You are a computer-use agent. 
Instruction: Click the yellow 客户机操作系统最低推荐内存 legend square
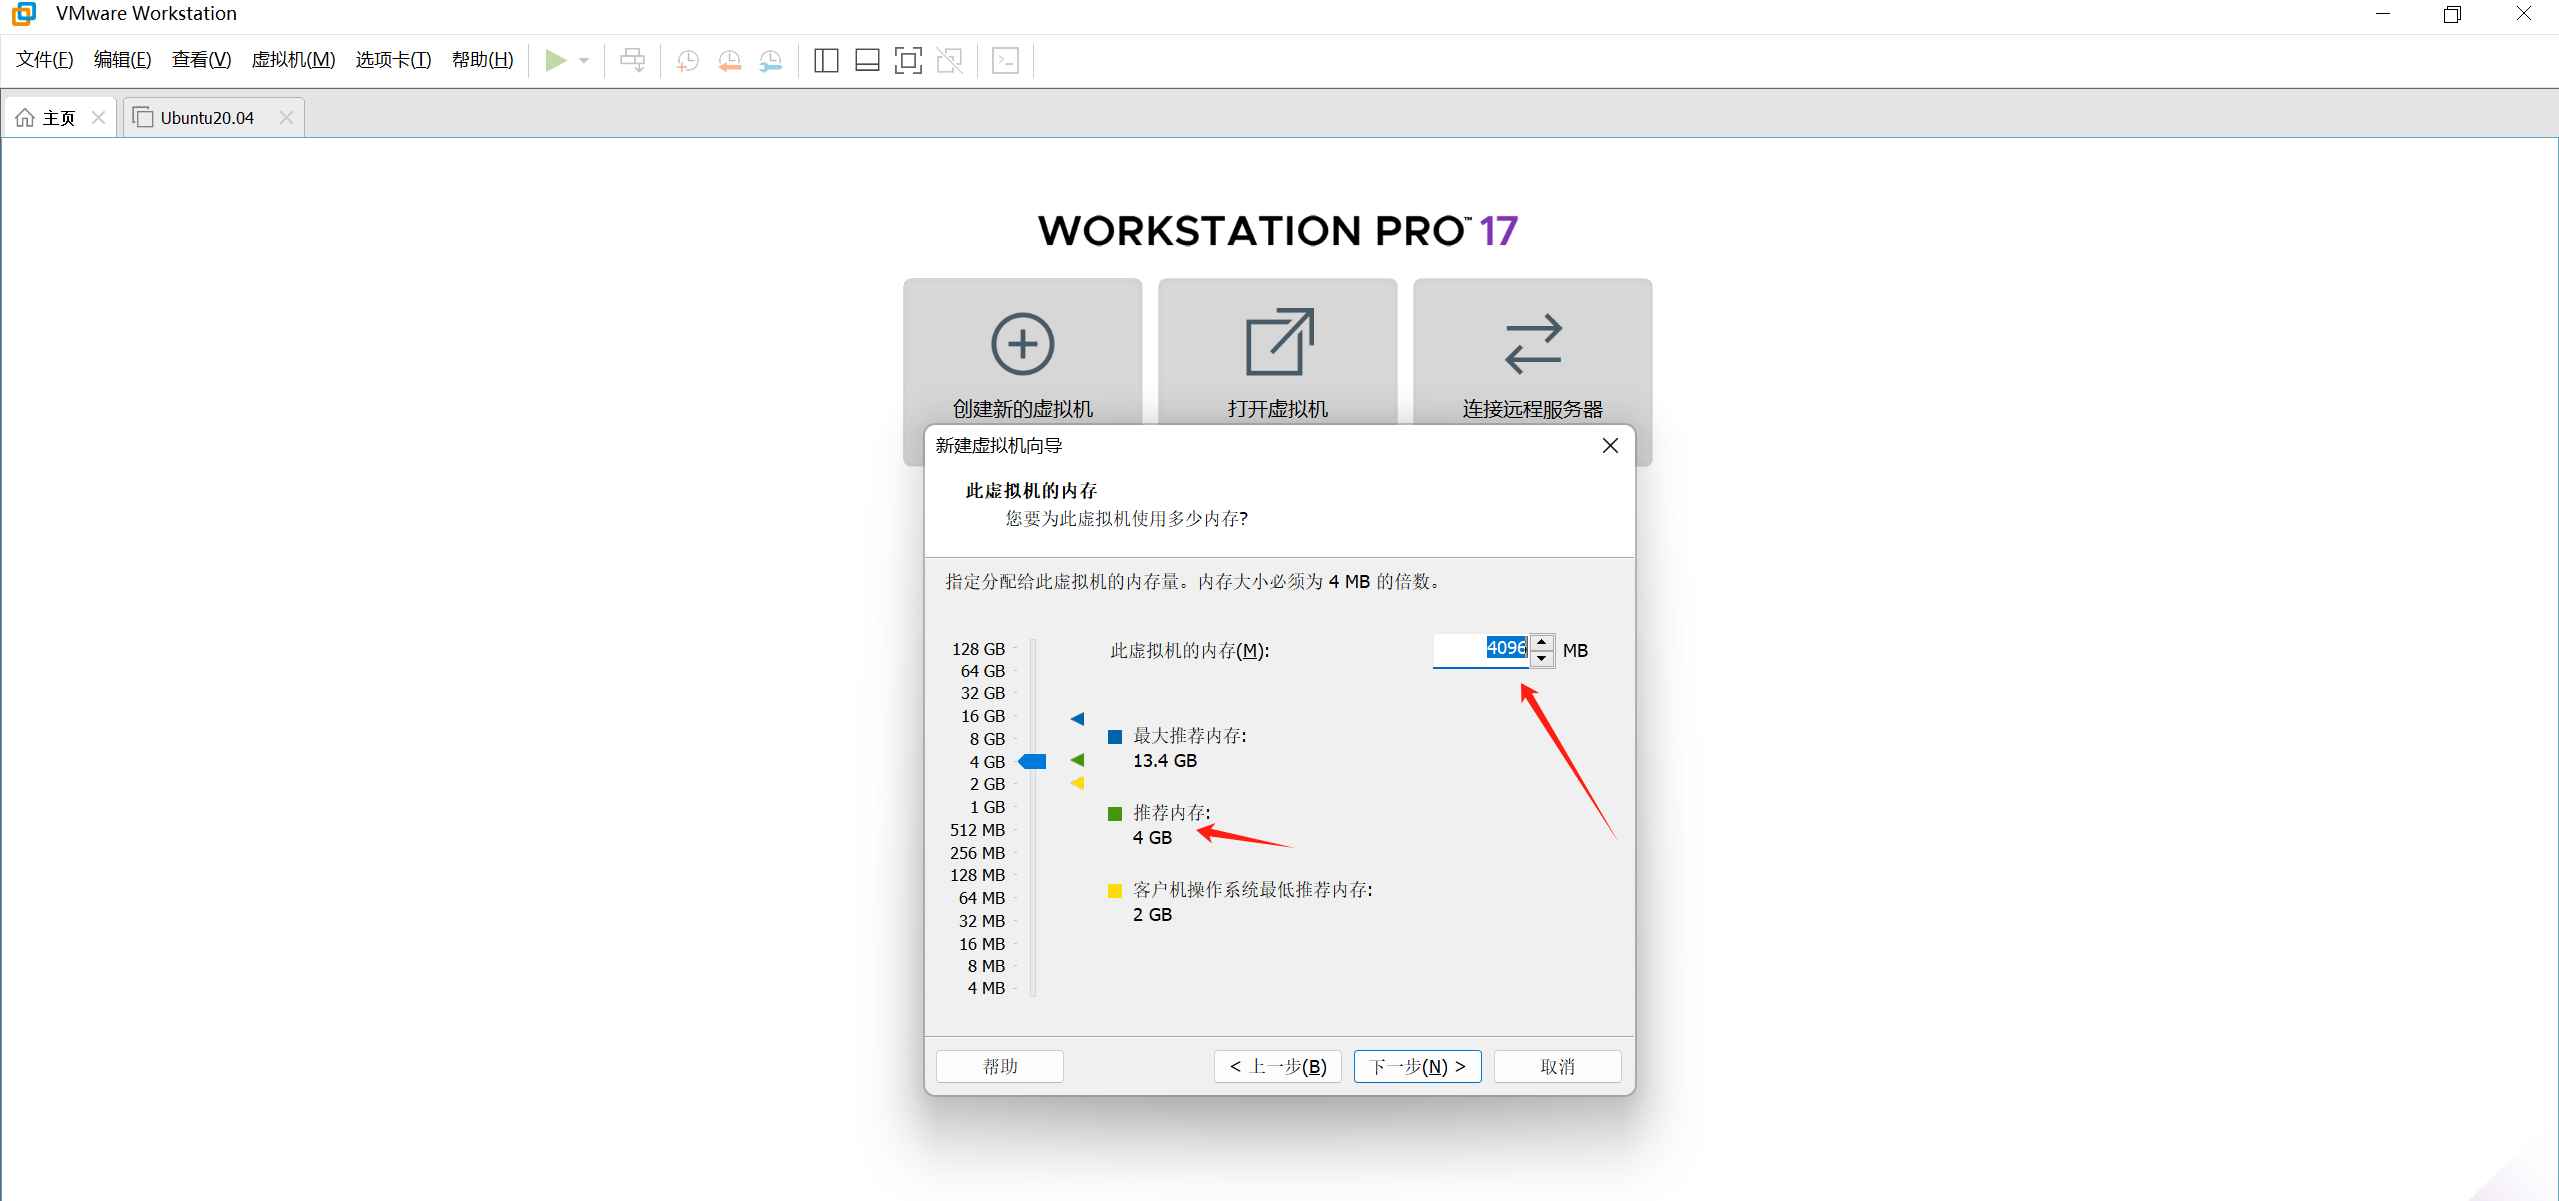pos(1115,891)
